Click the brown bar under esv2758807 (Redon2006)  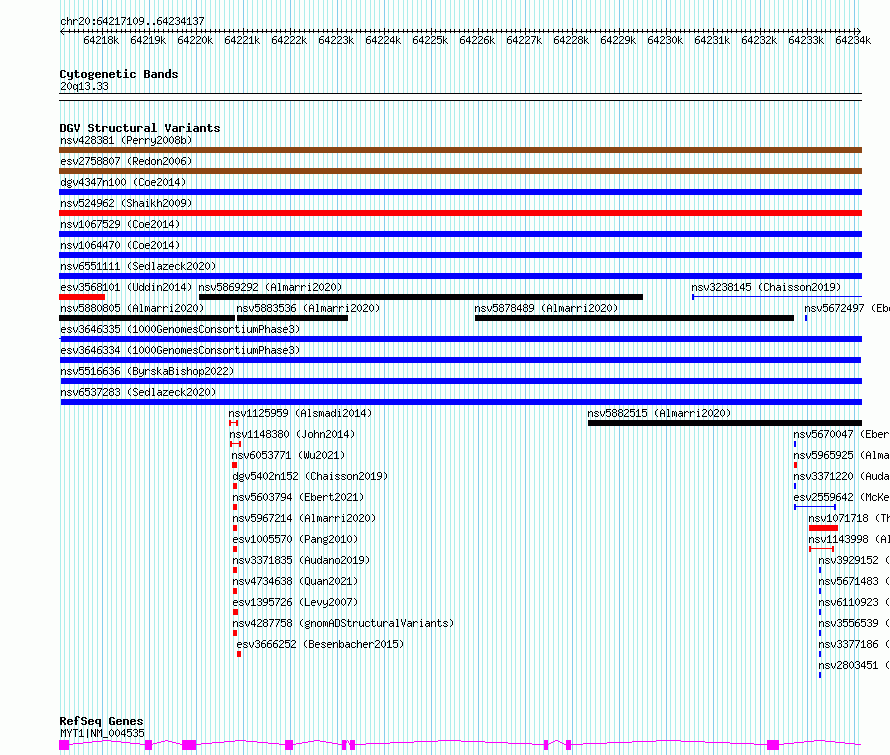(460, 171)
